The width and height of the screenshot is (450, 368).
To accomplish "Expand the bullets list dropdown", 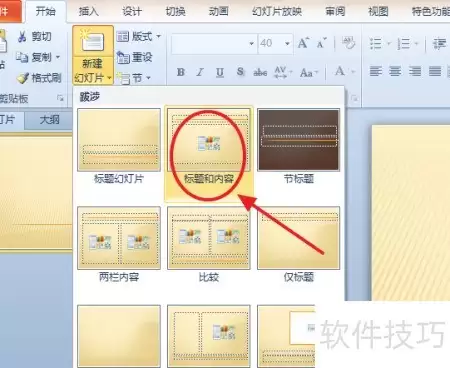I will point(389,43).
